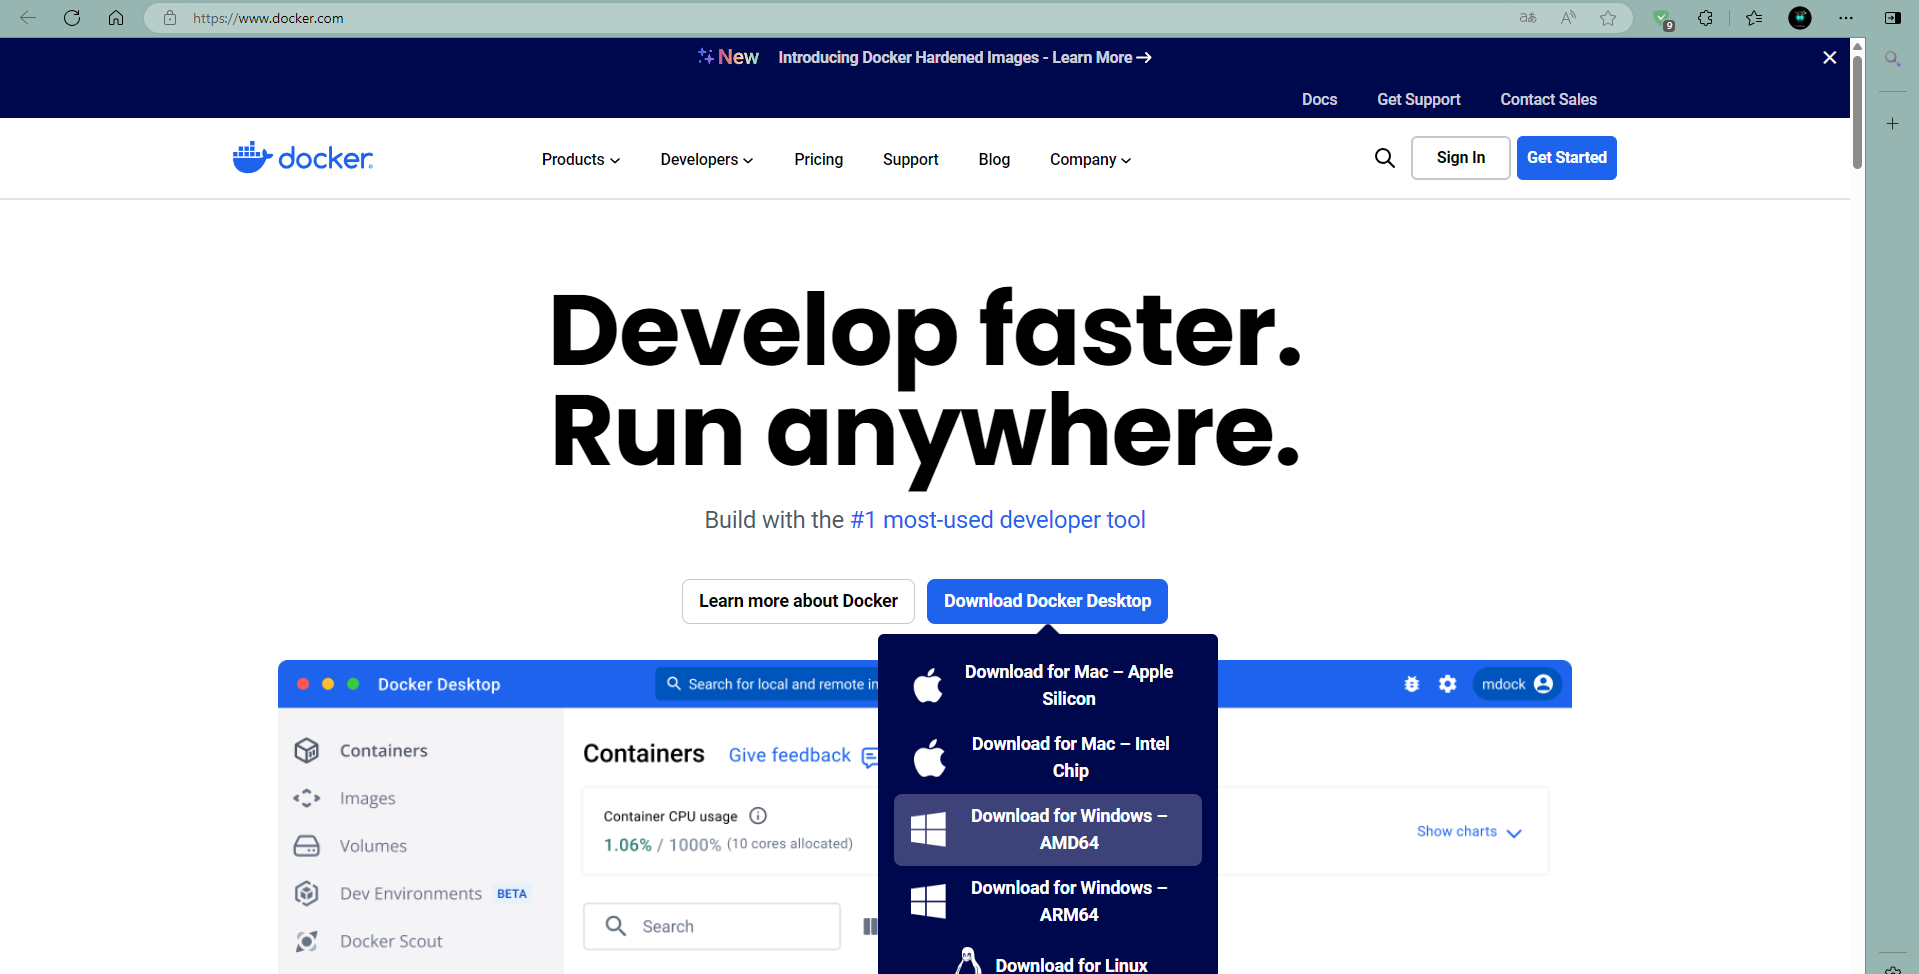Image resolution: width=1919 pixels, height=974 pixels.
Task: Click the Windows logo beside ARM64 download
Action: coord(928,901)
